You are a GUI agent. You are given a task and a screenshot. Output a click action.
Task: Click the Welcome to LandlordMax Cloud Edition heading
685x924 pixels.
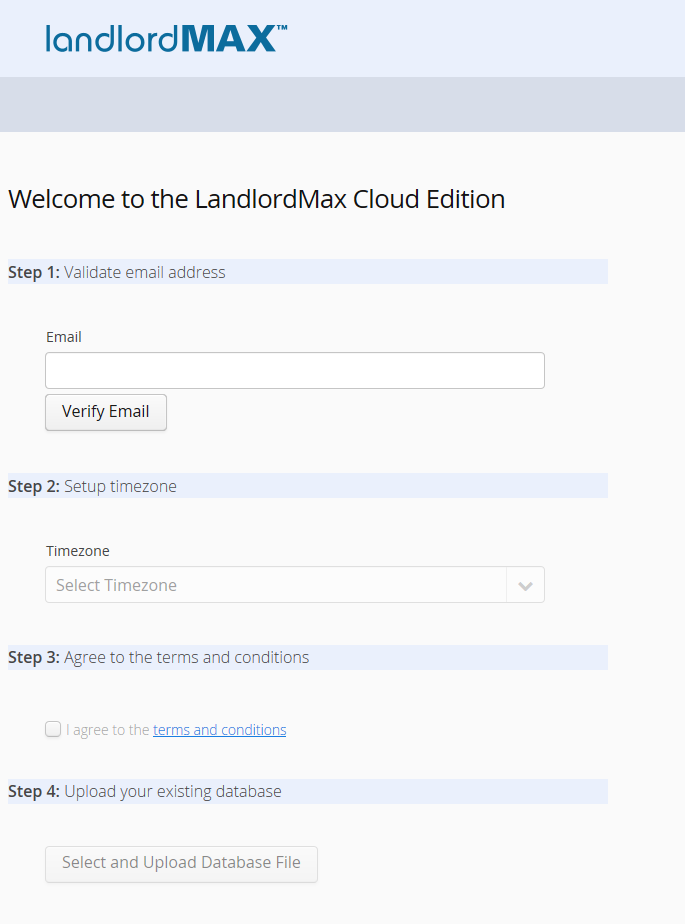coord(256,199)
